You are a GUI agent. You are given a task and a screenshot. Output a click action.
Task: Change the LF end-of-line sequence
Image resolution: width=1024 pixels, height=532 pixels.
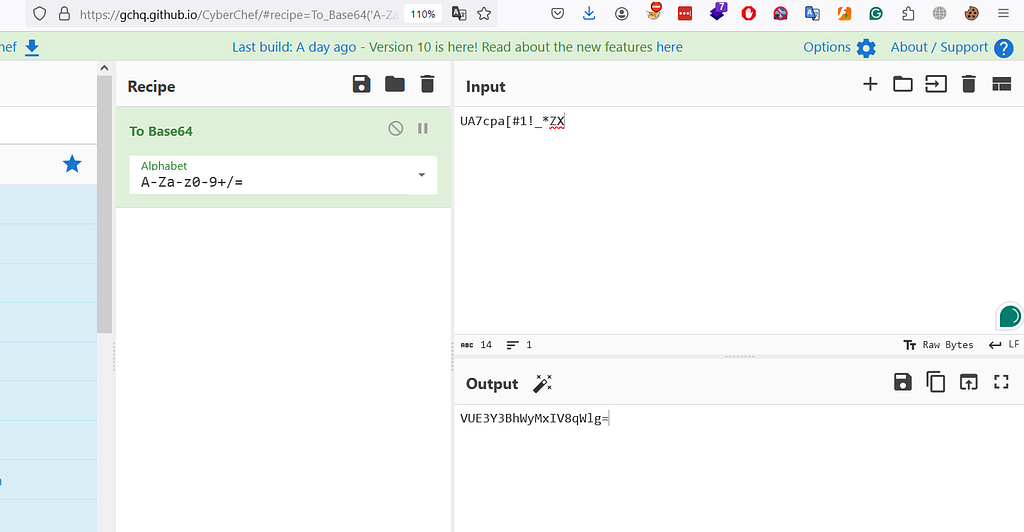tap(1004, 345)
